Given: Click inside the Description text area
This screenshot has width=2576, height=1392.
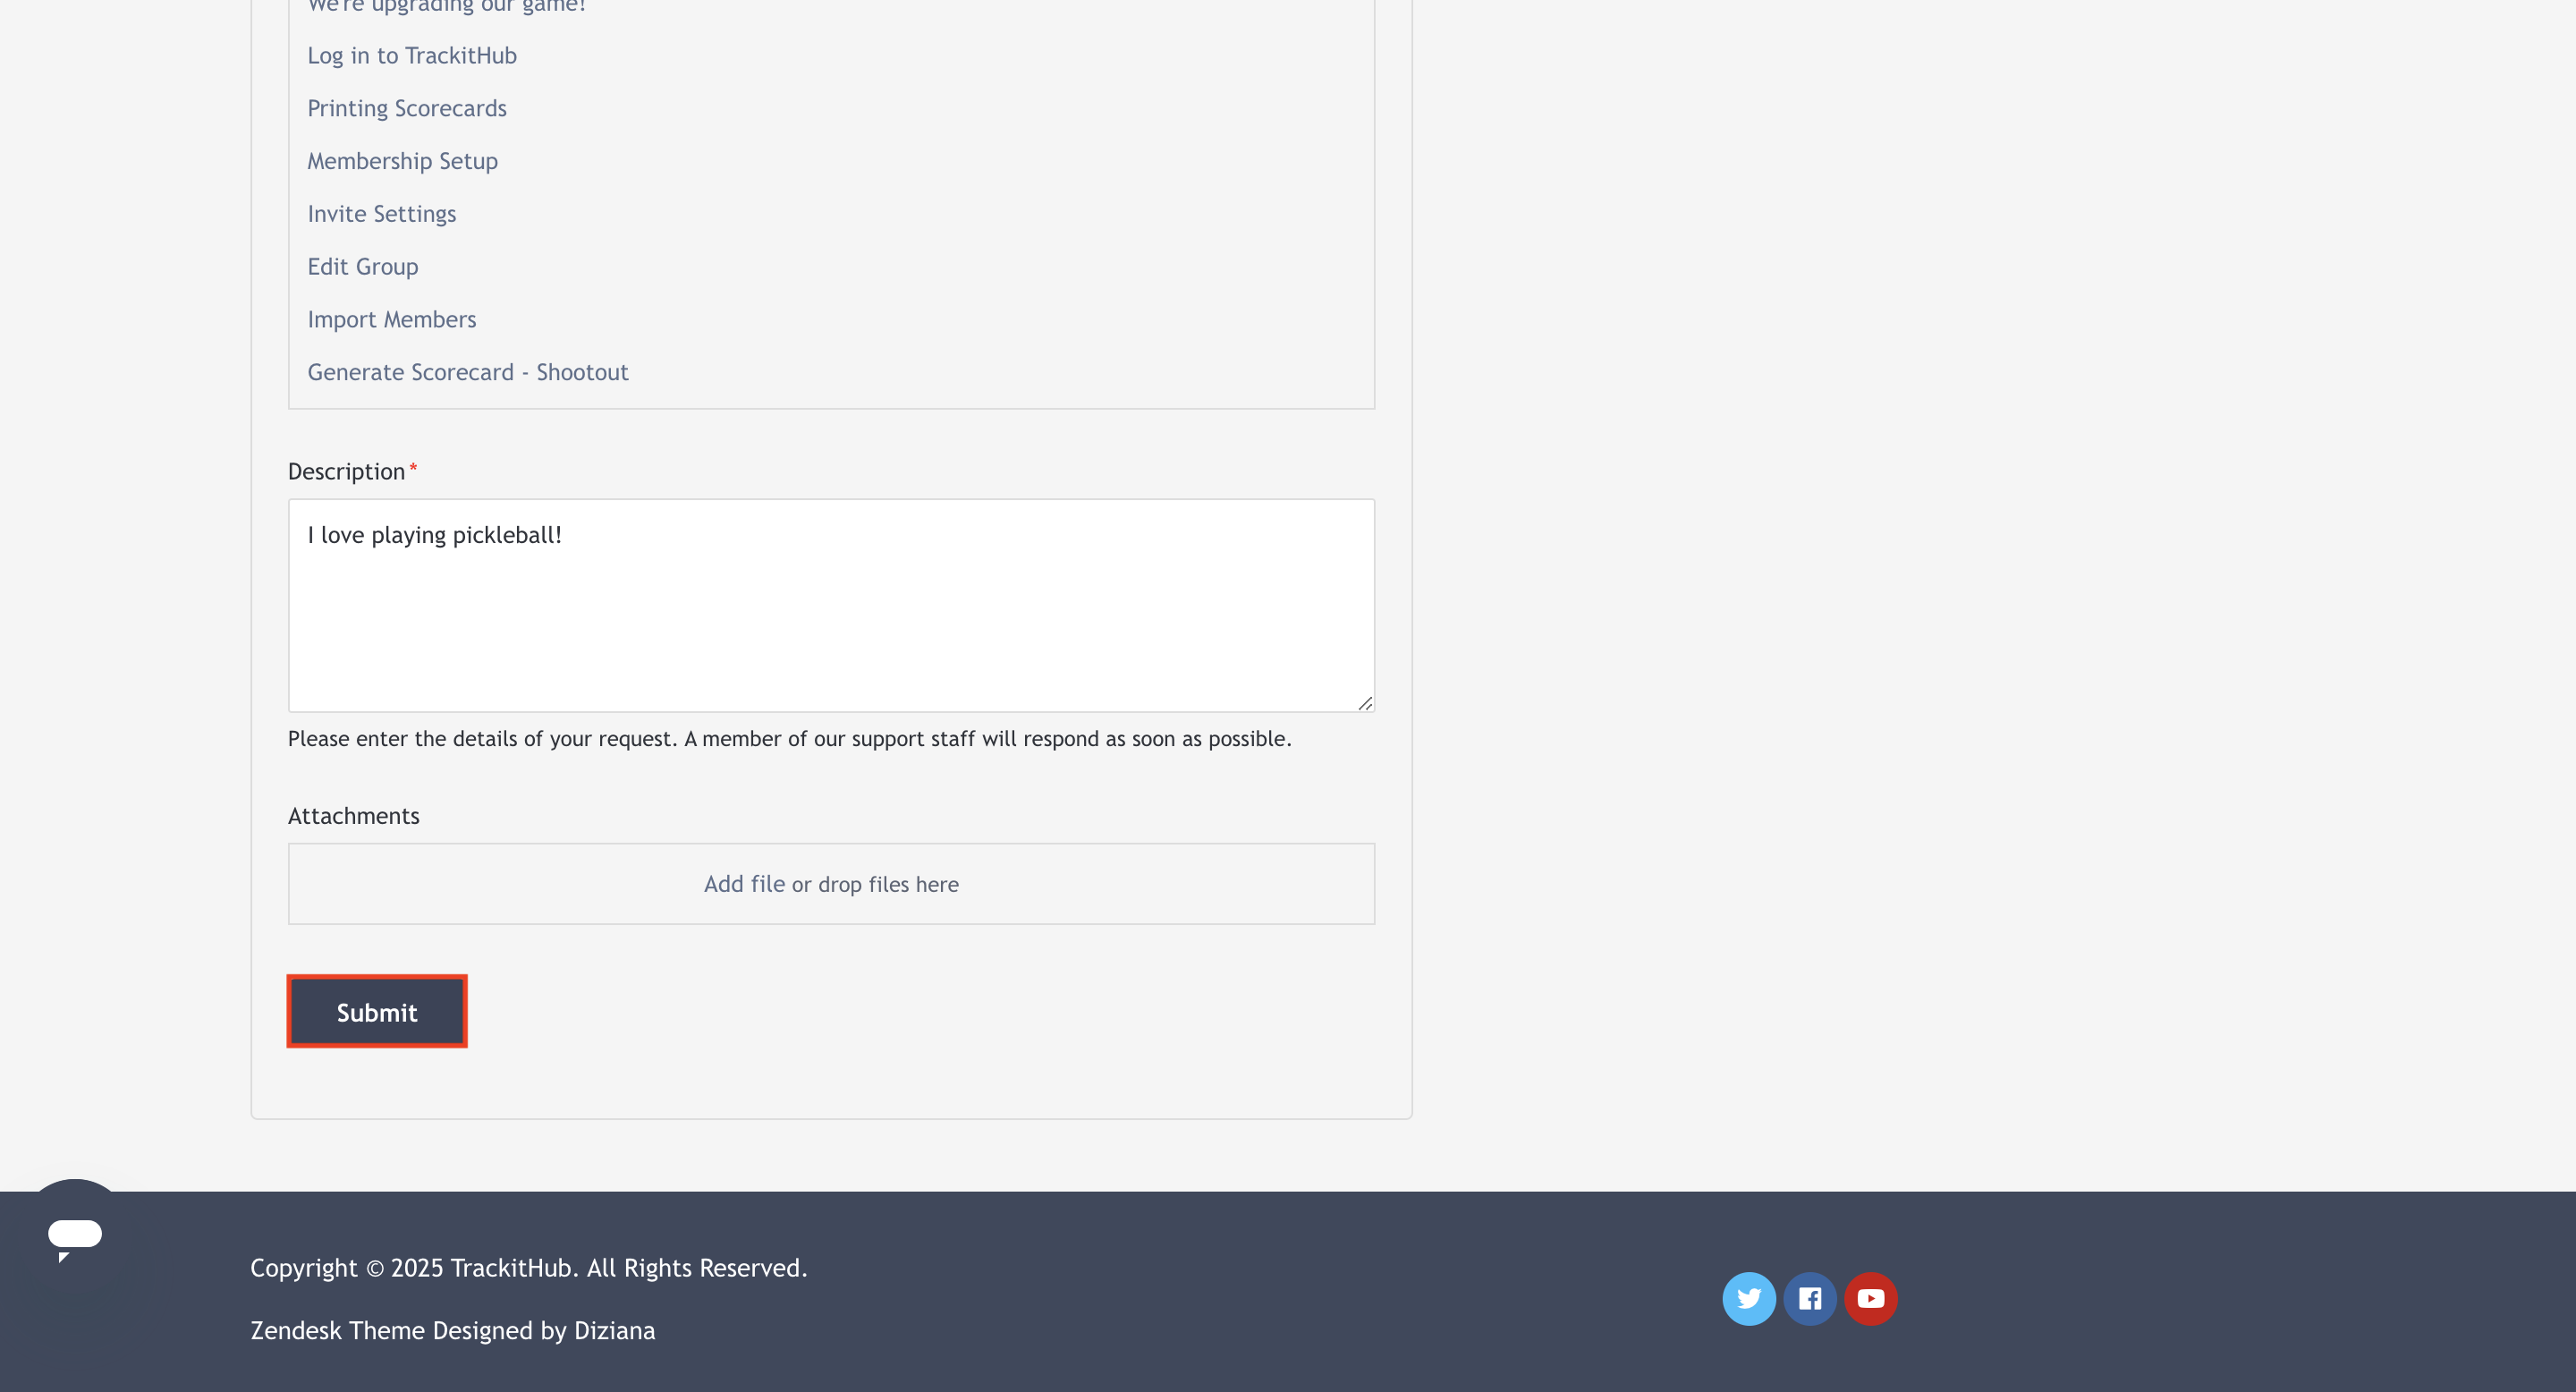Looking at the screenshot, I should [831, 606].
